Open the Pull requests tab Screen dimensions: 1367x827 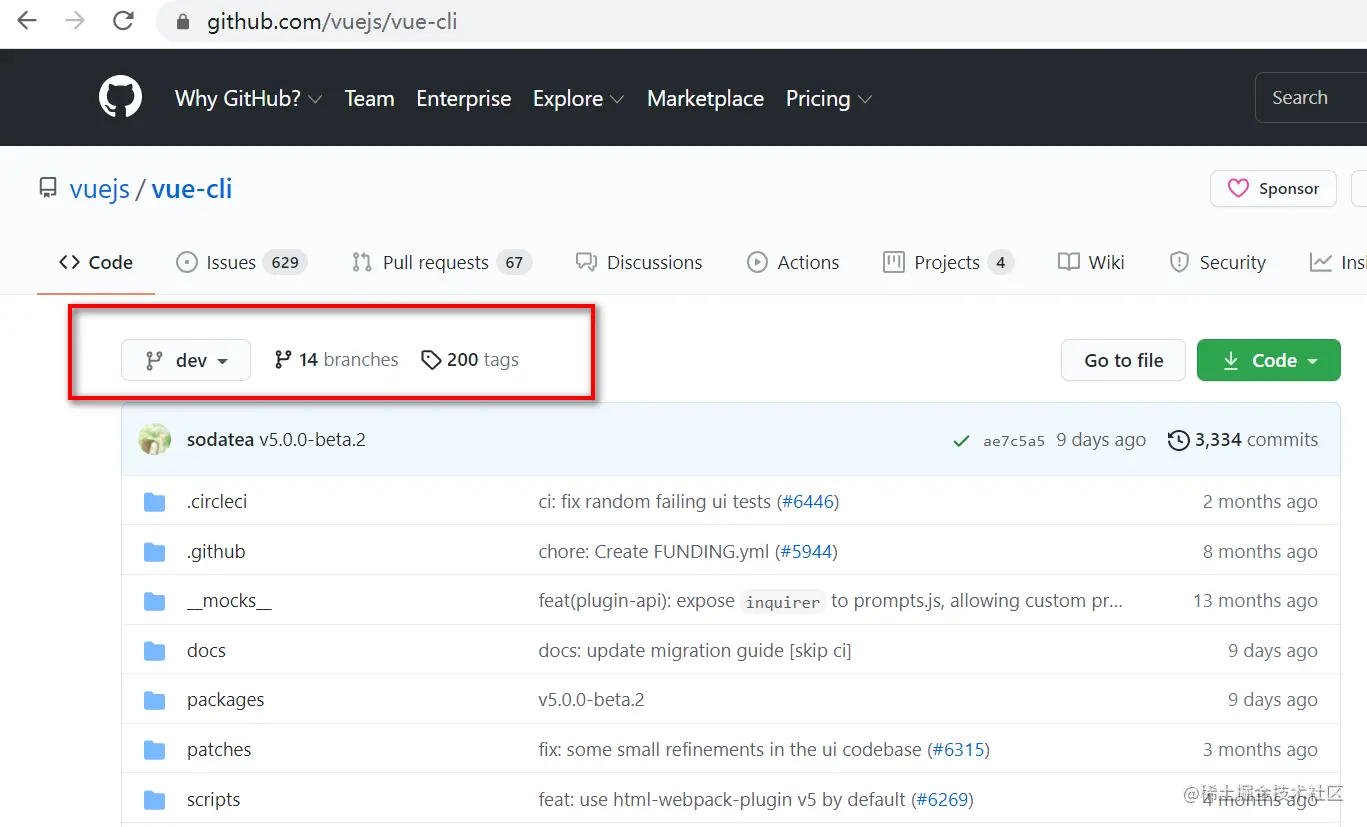pos(441,262)
